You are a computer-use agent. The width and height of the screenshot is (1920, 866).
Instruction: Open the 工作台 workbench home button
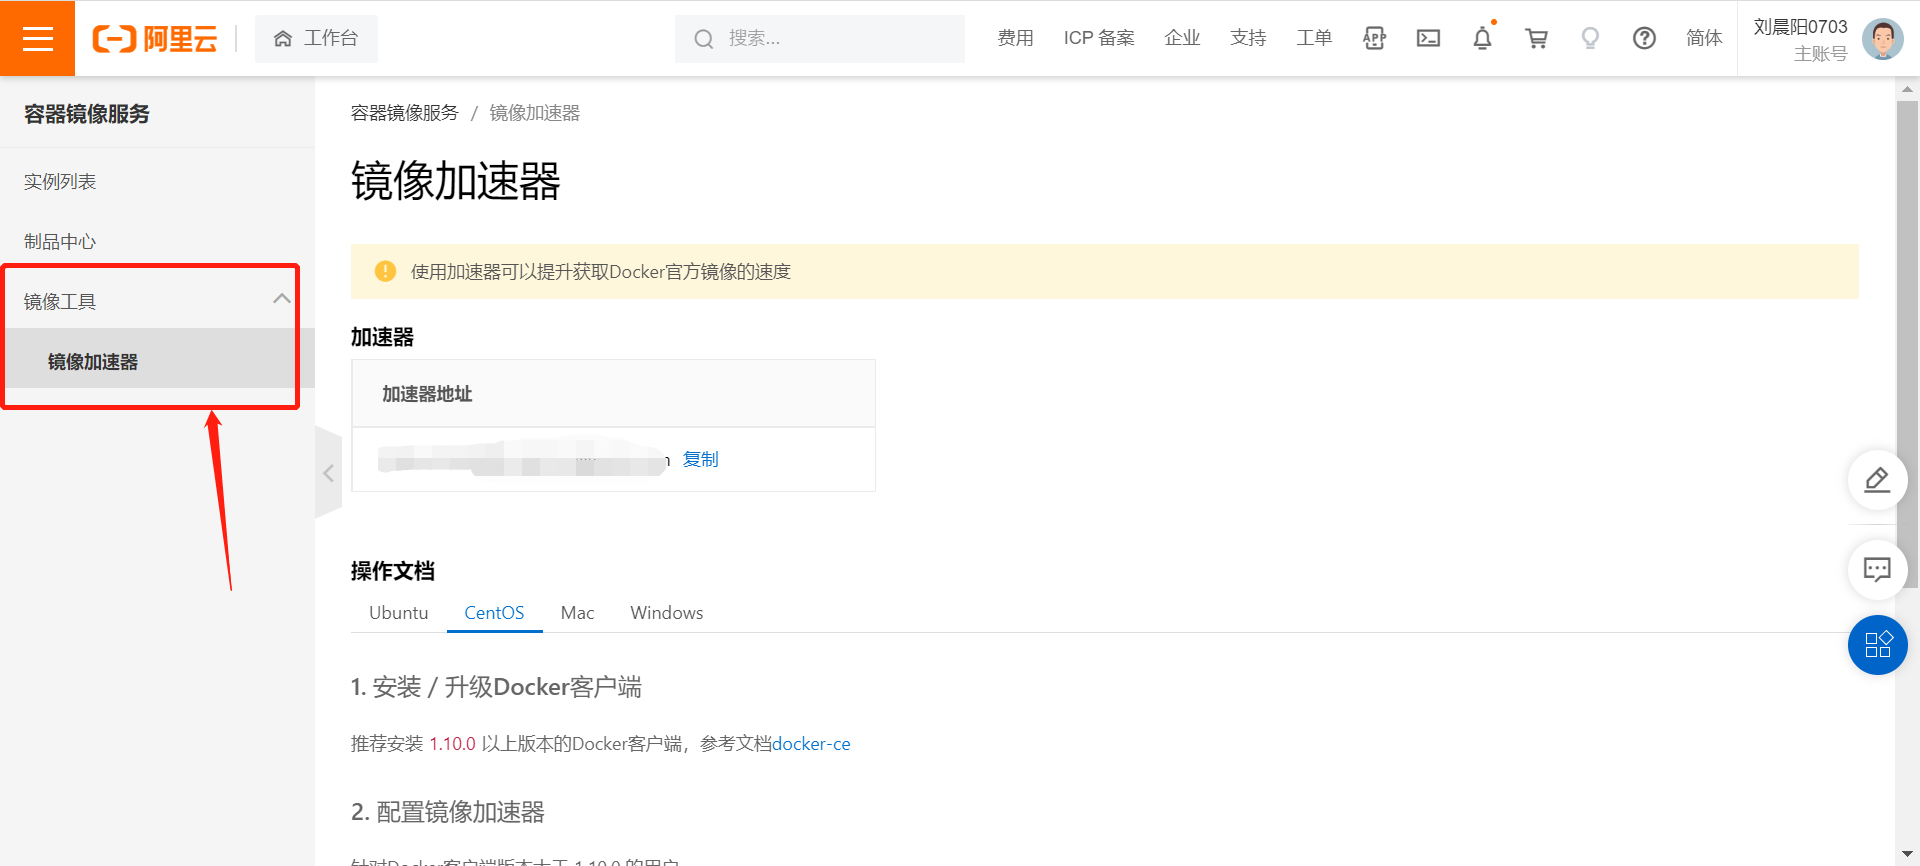click(316, 39)
